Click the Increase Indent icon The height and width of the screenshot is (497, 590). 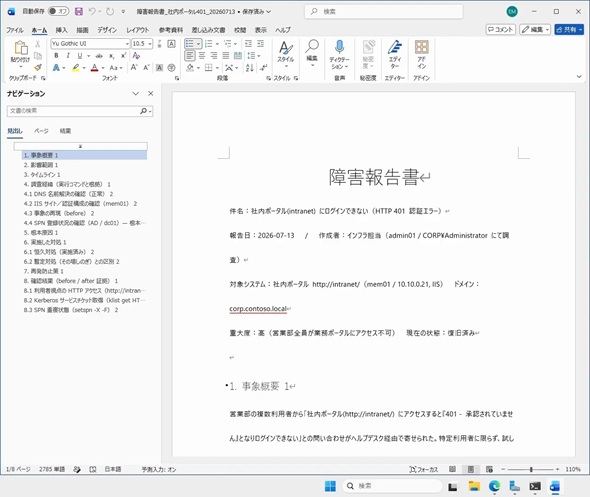coord(260,44)
